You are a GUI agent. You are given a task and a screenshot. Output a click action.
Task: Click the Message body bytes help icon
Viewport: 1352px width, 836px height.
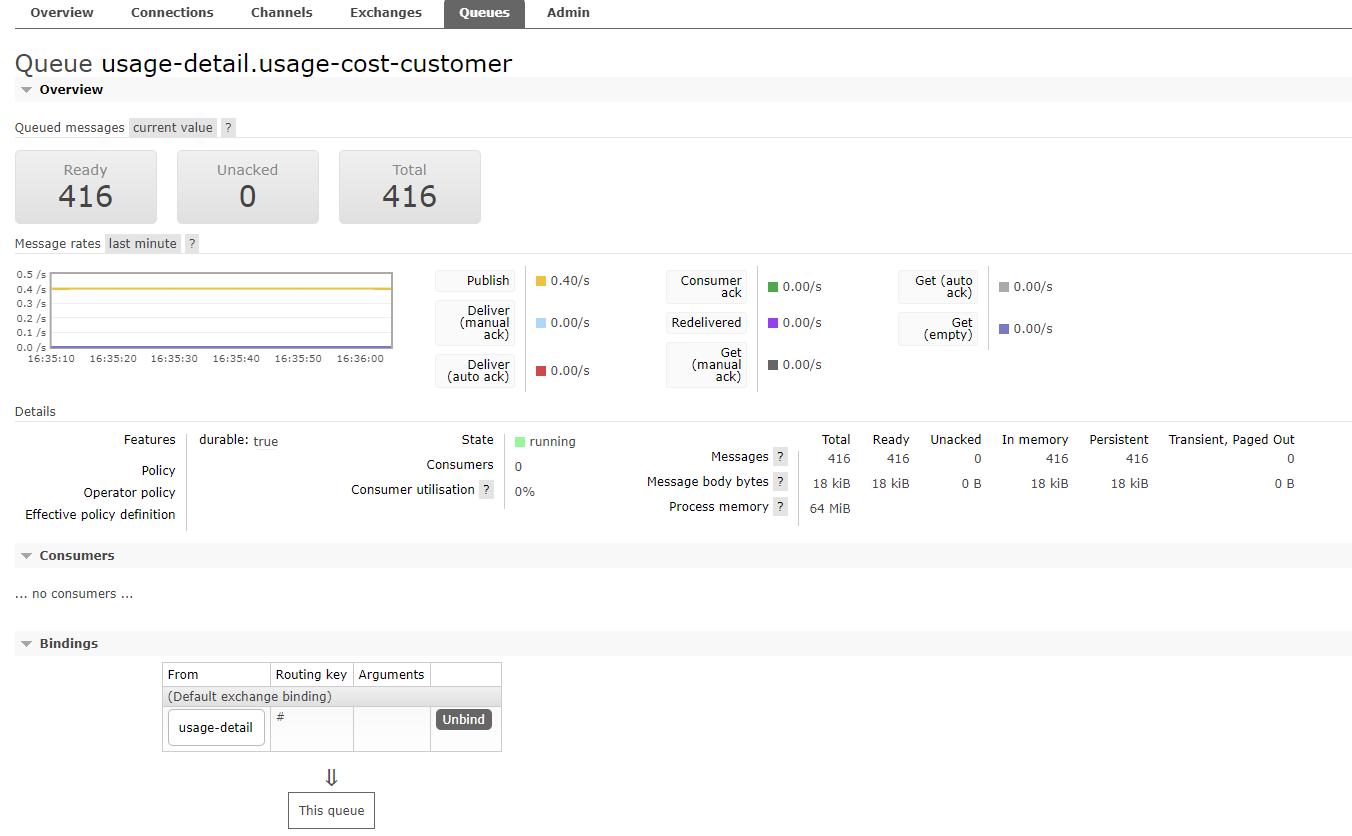point(780,481)
